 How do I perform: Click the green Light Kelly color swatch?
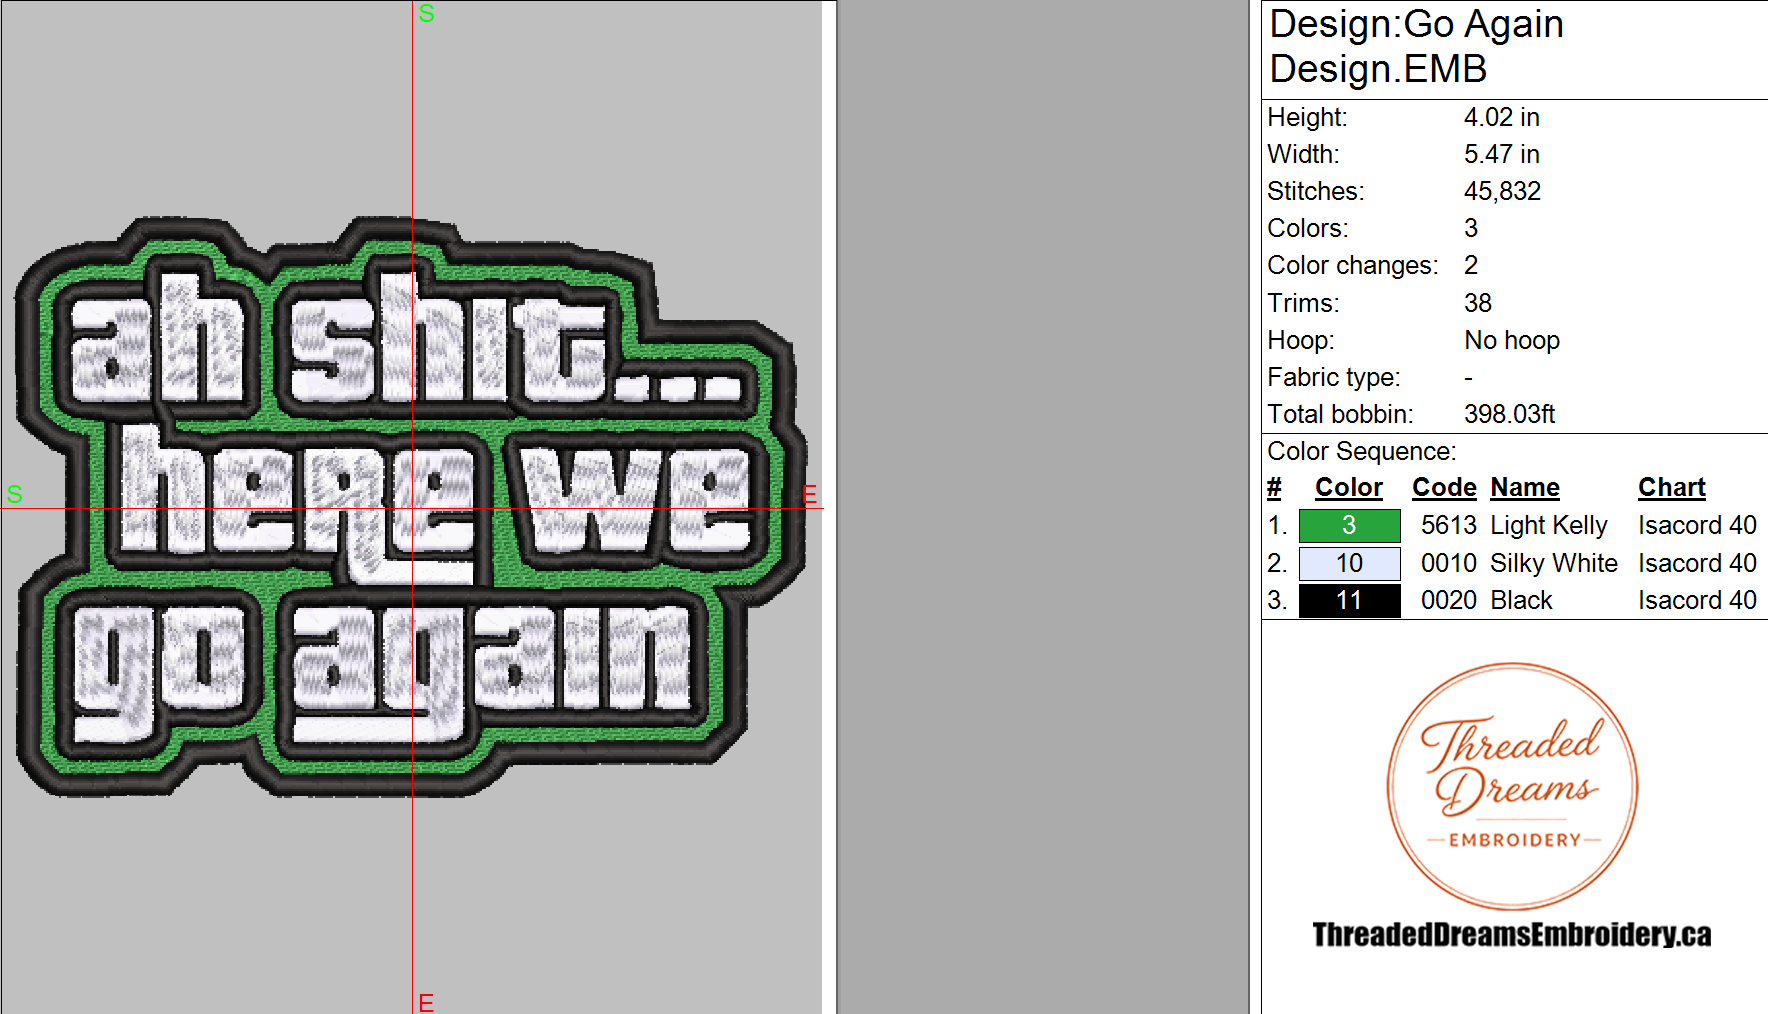coord(1349,525)
